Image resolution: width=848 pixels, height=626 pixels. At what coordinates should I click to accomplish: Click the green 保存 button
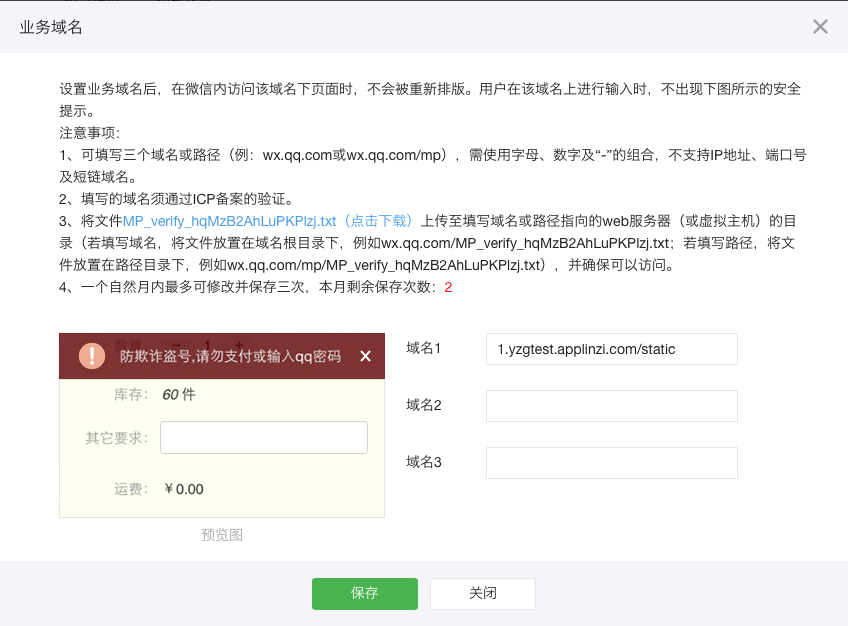[x=365, y=594]
